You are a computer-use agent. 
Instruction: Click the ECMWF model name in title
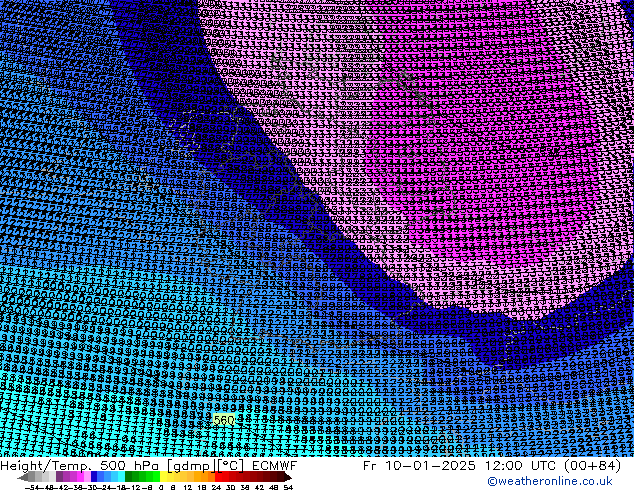click(275, 466)
